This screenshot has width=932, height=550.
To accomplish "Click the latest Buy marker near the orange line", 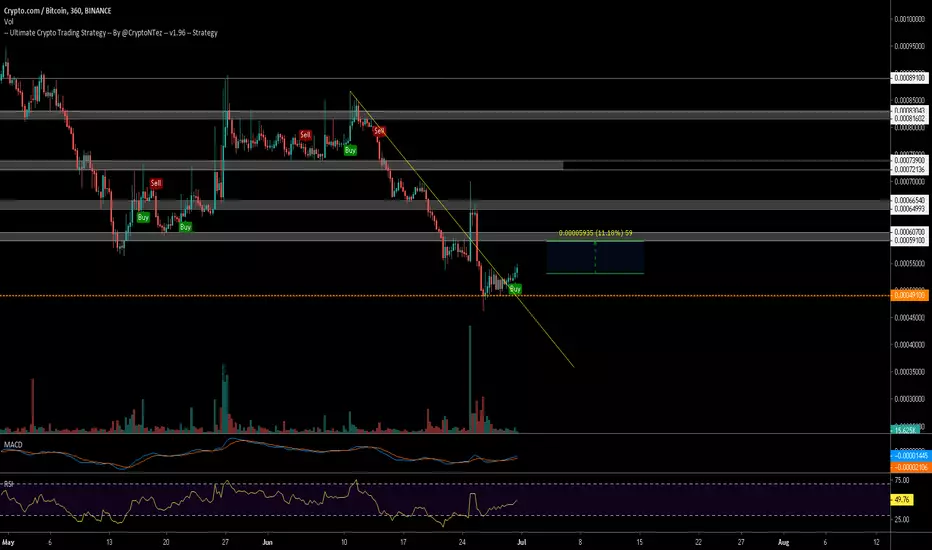I will click(515, 289).
